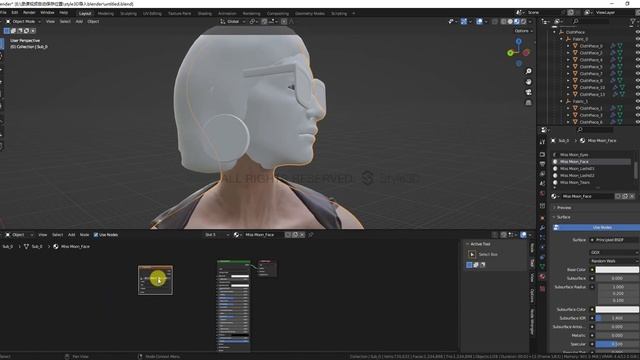The width and height of the screenshot is (640, 360).
Task: Click the blue Use Nodes button in Surface panel
Action: [x=596, y=227]
